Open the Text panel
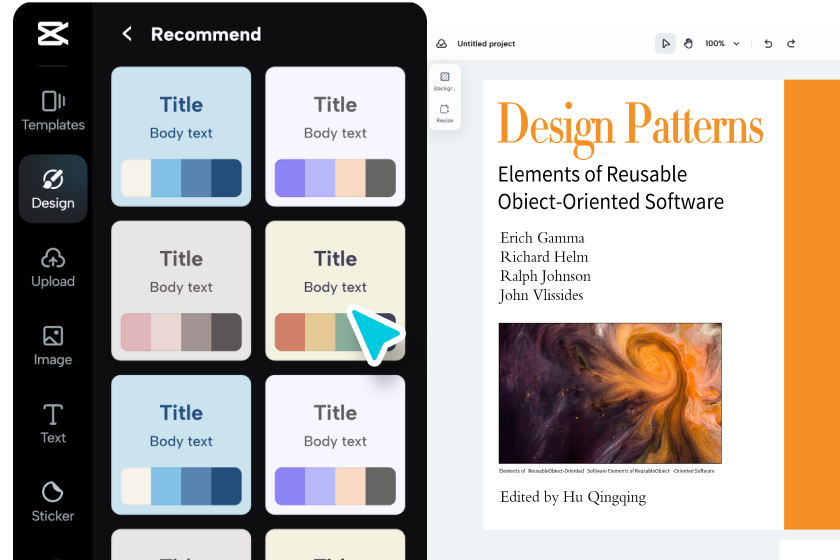This screenshot has width=840, height=560. click(52, 424)
